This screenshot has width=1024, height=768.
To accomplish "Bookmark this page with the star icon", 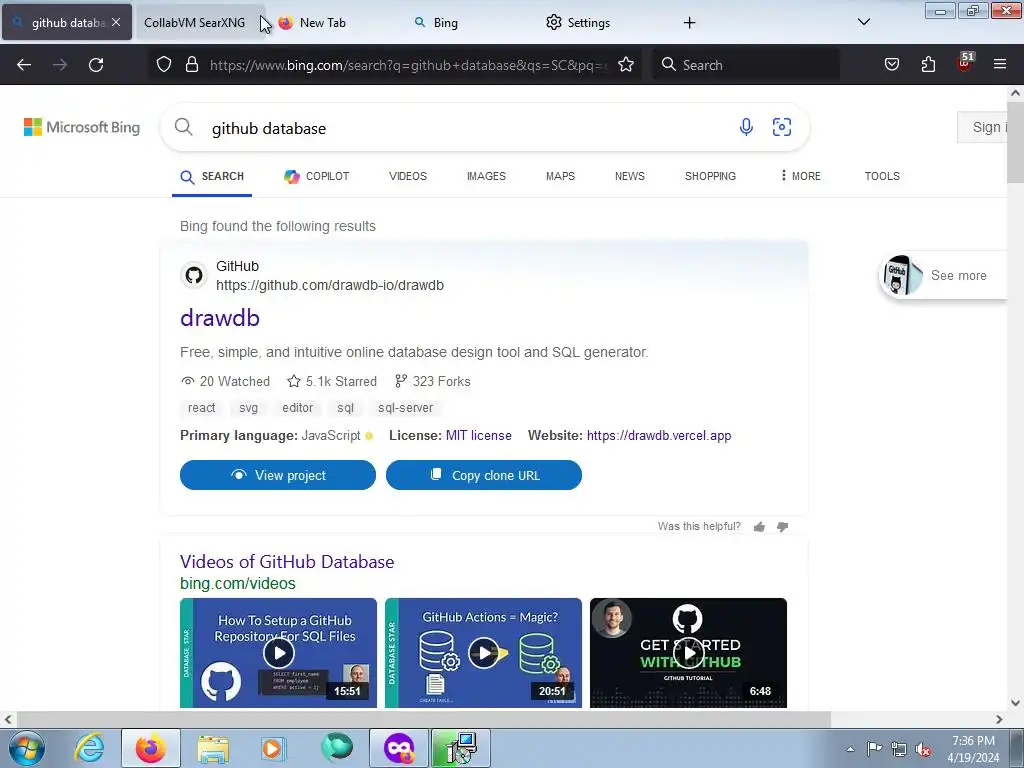I will coord(626,65).
